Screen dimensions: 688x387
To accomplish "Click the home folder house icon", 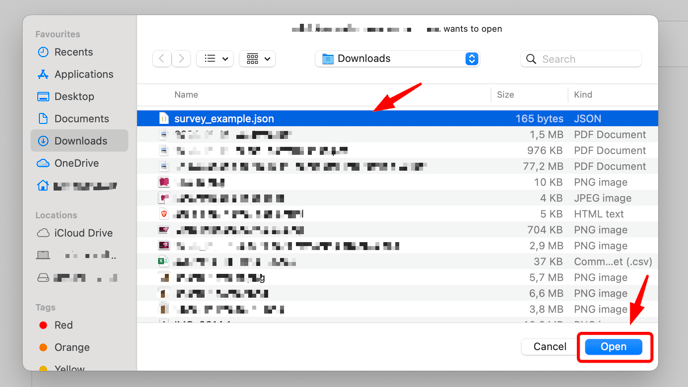I will click(43, 186).
